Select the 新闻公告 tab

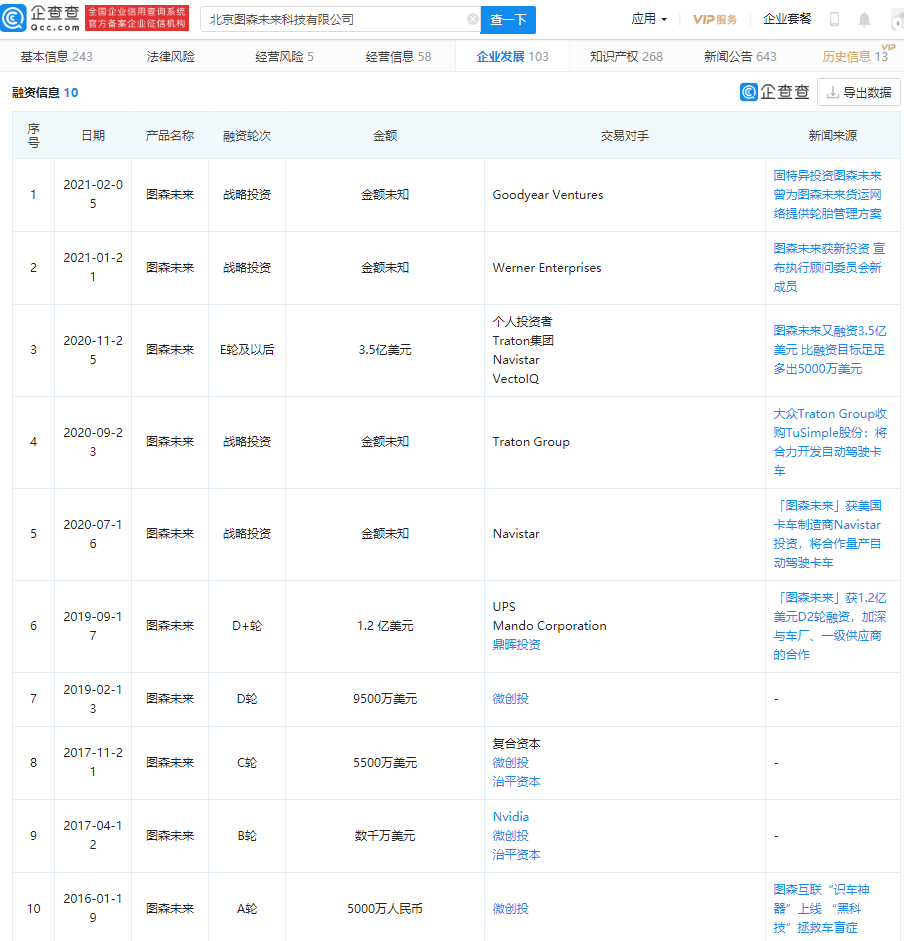(731, 57)
